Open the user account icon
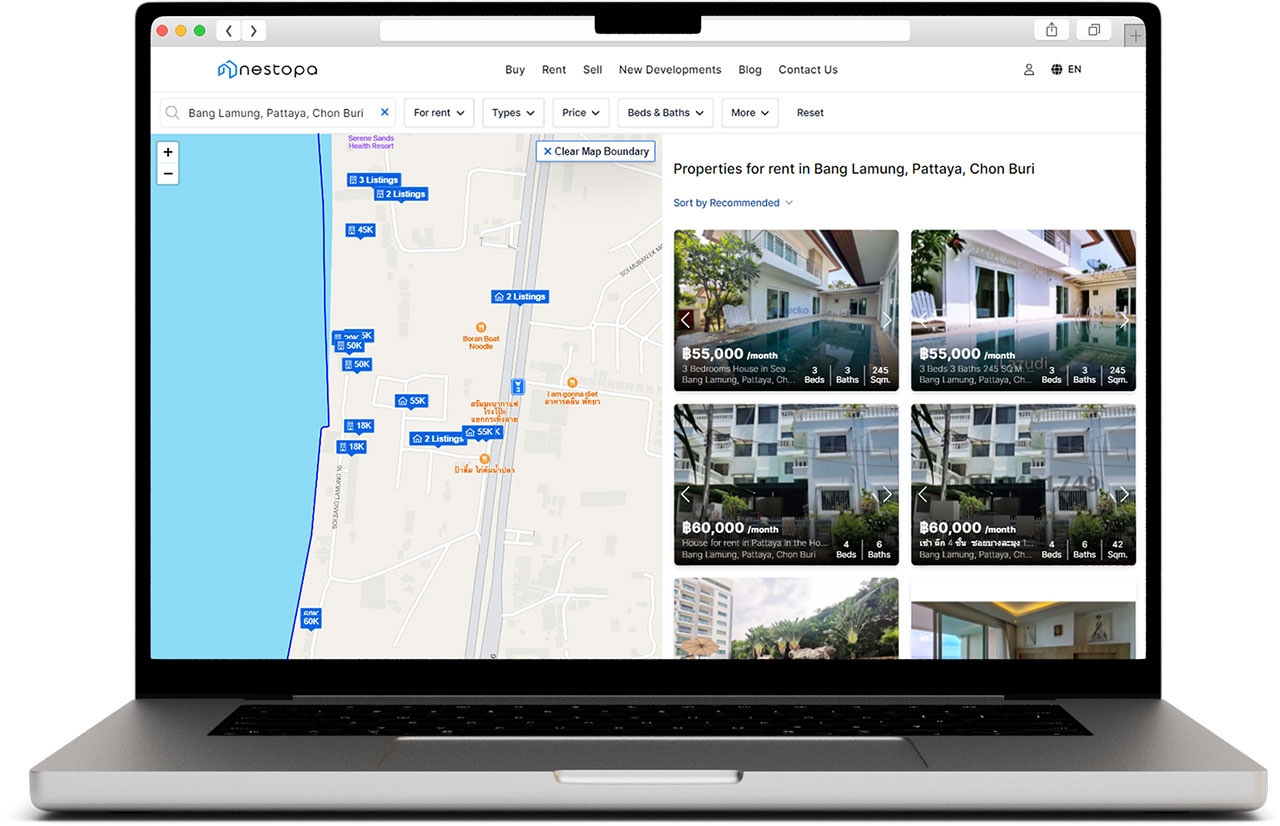1280x826 pixels. click(x=1029, y=70)
